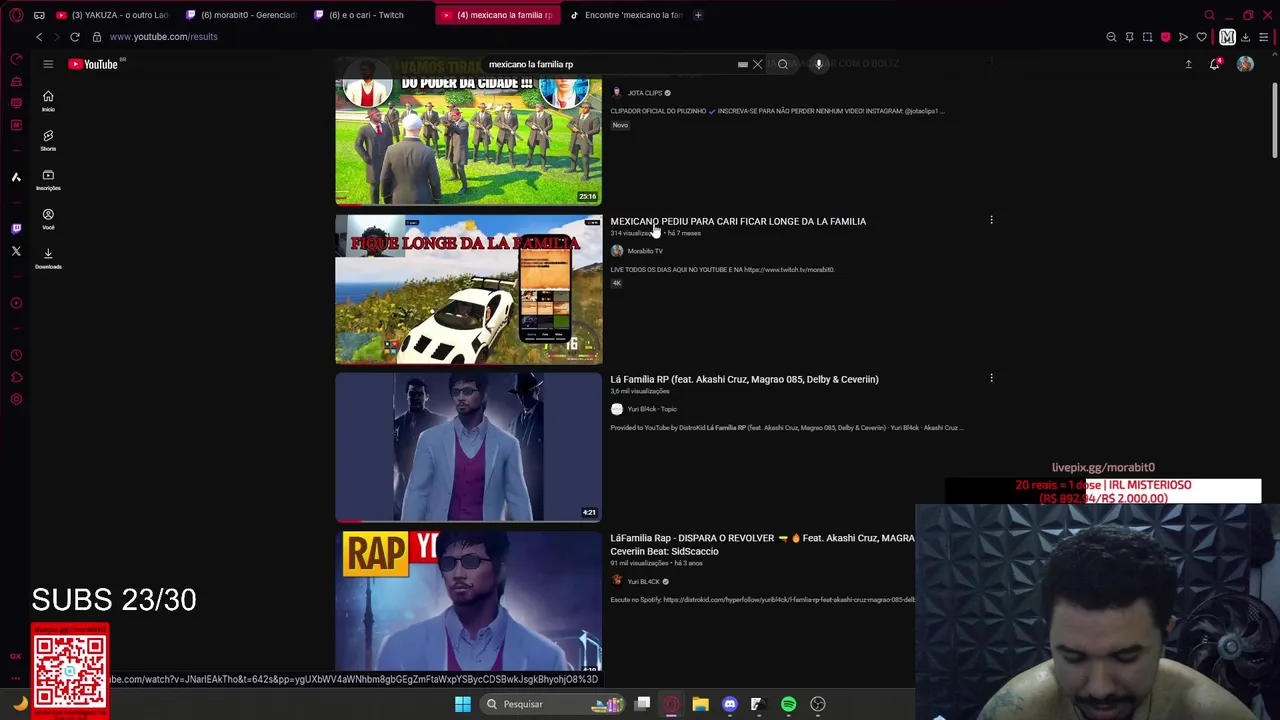The width and height of the screenshot is (1280, 720).
Task: Open Opera sidebar settings gear
Action: 16,399
